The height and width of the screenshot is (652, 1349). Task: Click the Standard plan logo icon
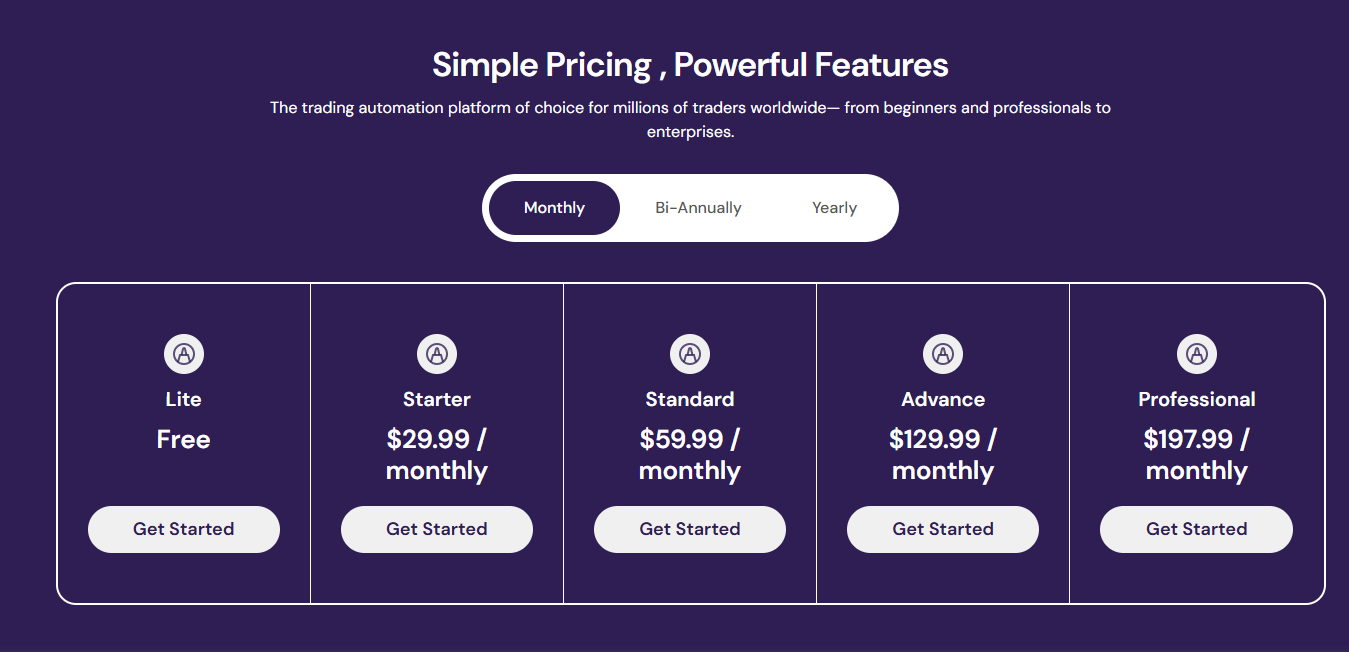[689, 354]
